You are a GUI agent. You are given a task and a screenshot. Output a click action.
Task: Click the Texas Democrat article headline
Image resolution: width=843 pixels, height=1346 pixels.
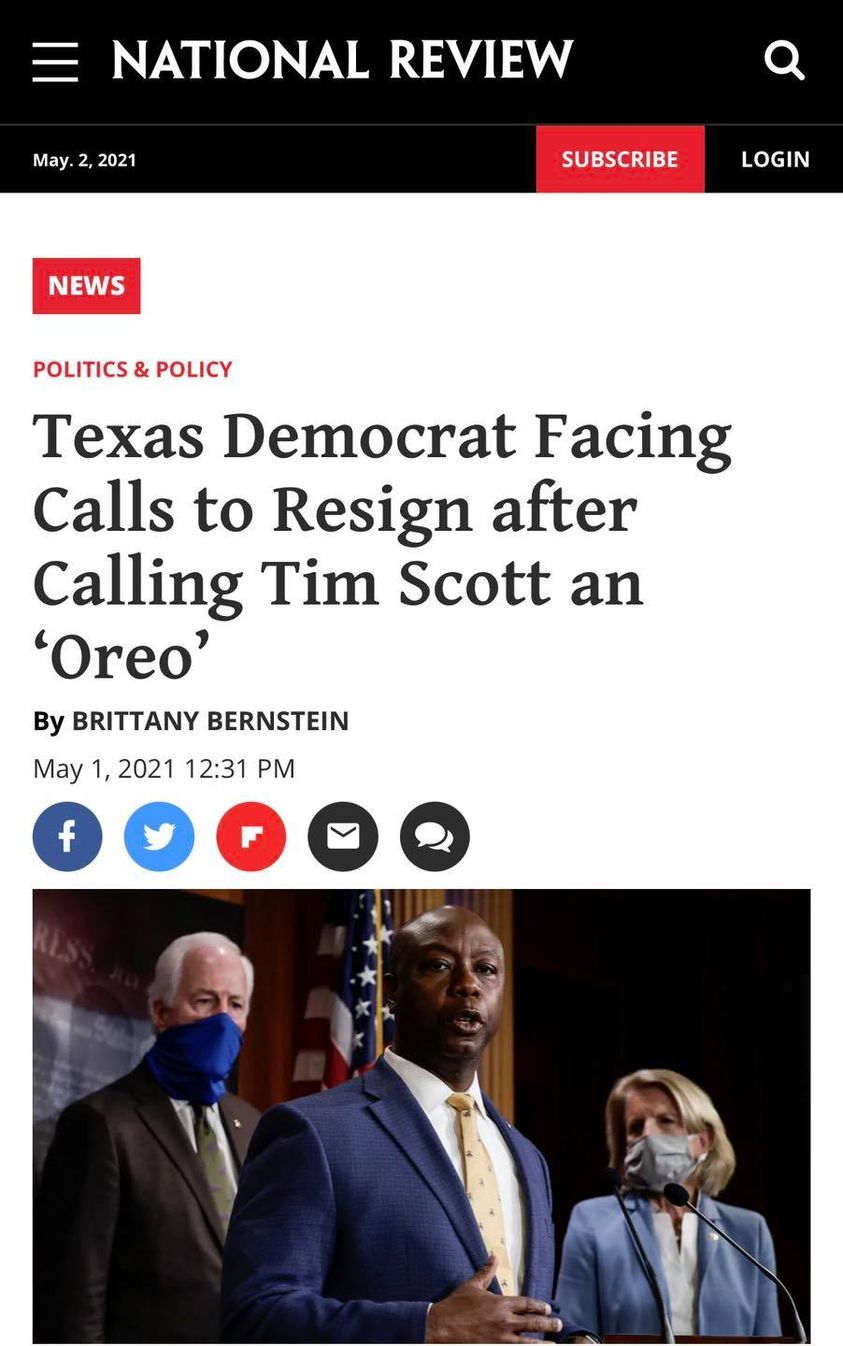[380, 546]
